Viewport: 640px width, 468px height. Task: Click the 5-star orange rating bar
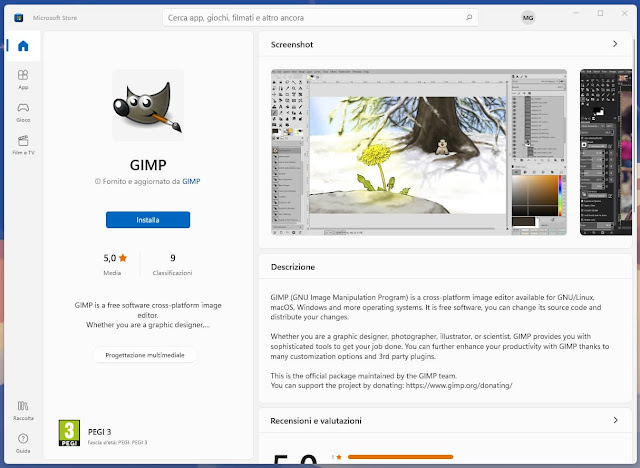tap(400, 457)
